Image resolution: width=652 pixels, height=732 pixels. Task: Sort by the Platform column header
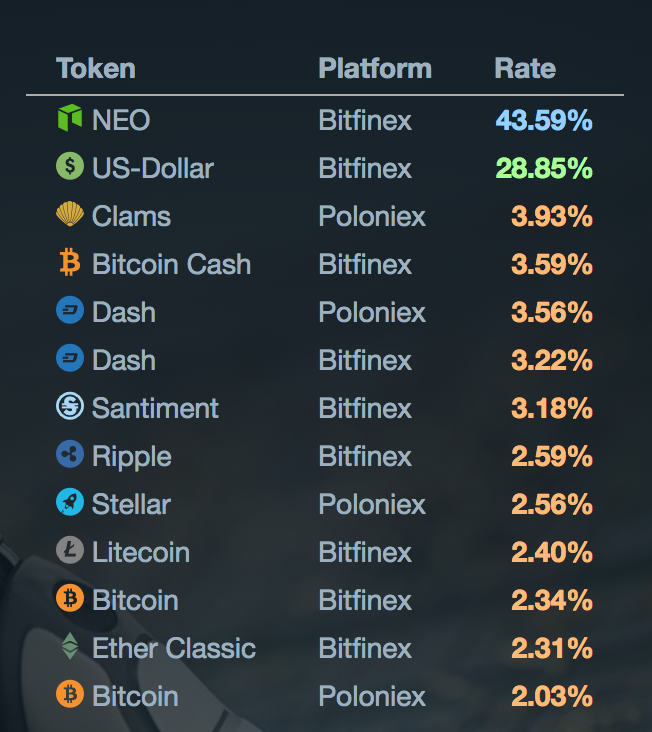pos(375,69)
